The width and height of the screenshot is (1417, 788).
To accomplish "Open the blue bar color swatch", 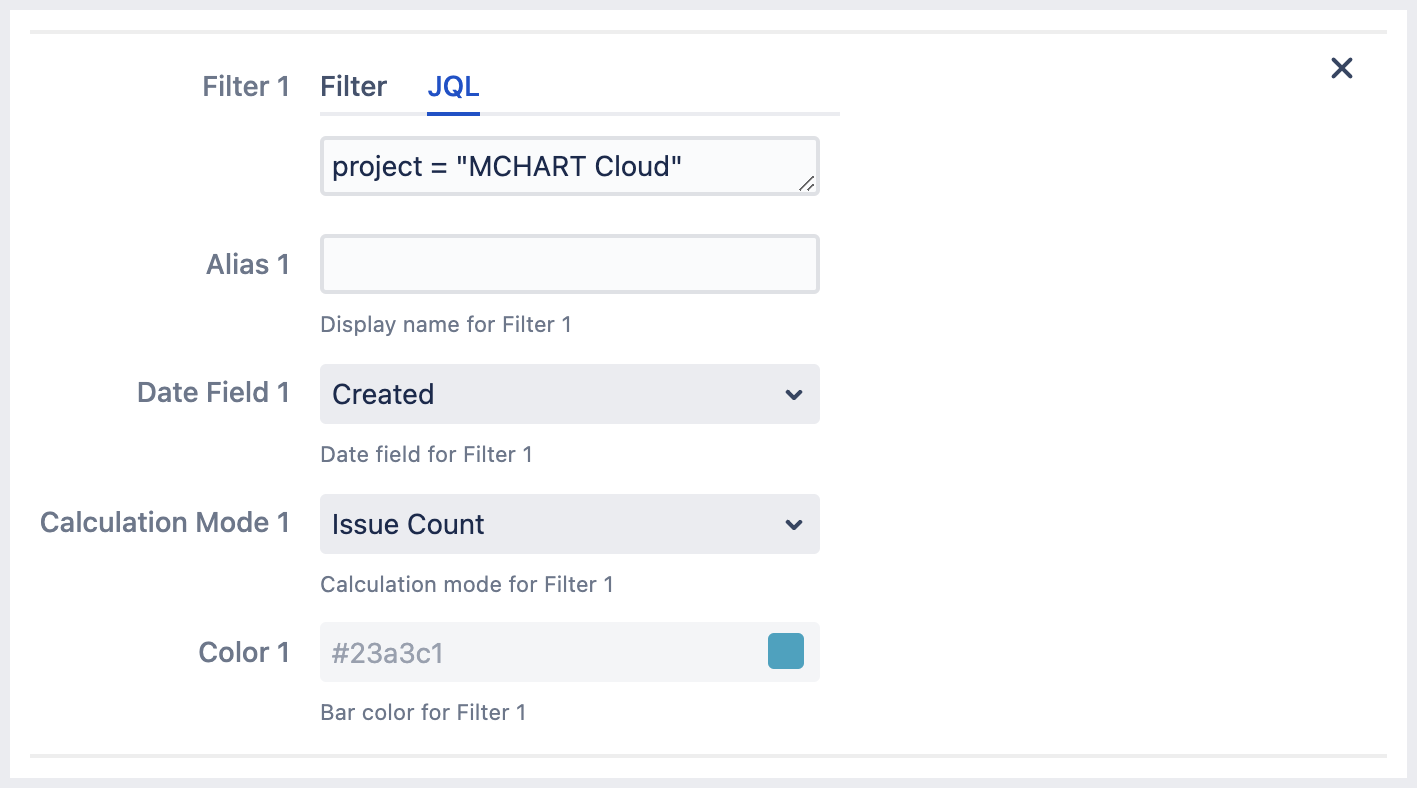I will tap(785, 651).
